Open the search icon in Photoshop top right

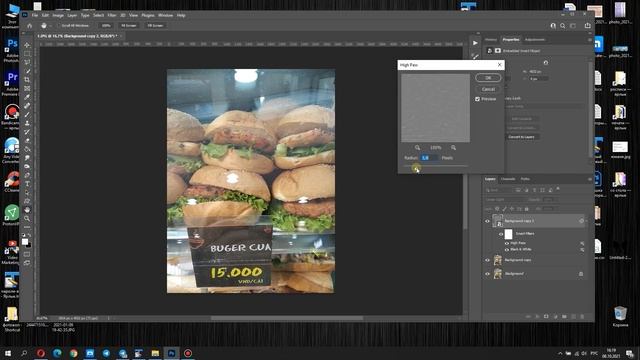(x=562, y=26)
